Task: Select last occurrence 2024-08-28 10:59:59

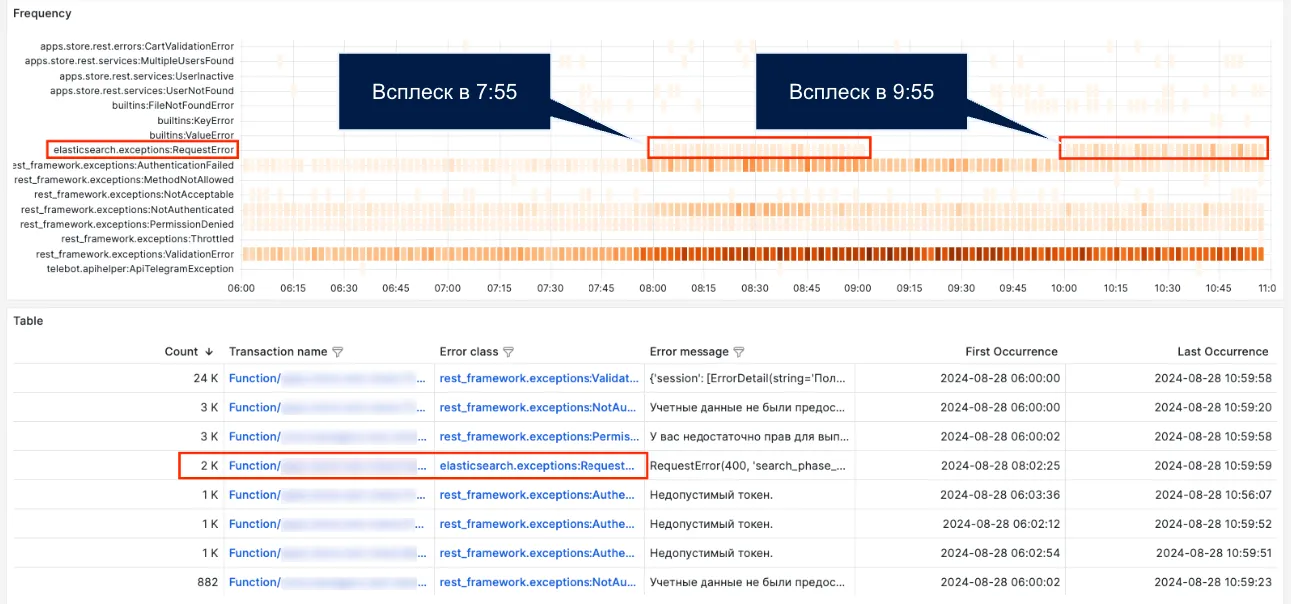Action: [x=1213, y=466]
